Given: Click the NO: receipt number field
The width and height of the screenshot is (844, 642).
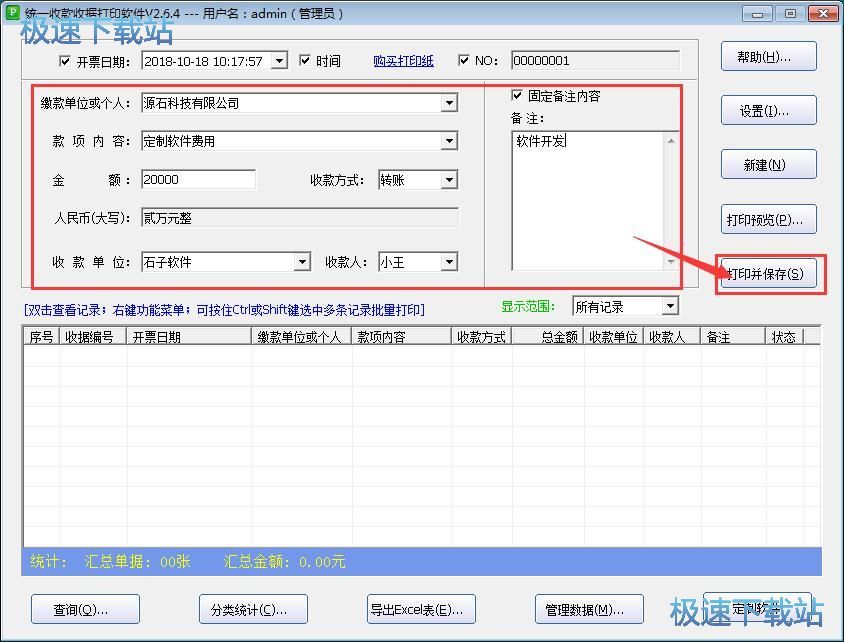Looking at the screenshot, I should pyautogui.click(x=595, y=60).
